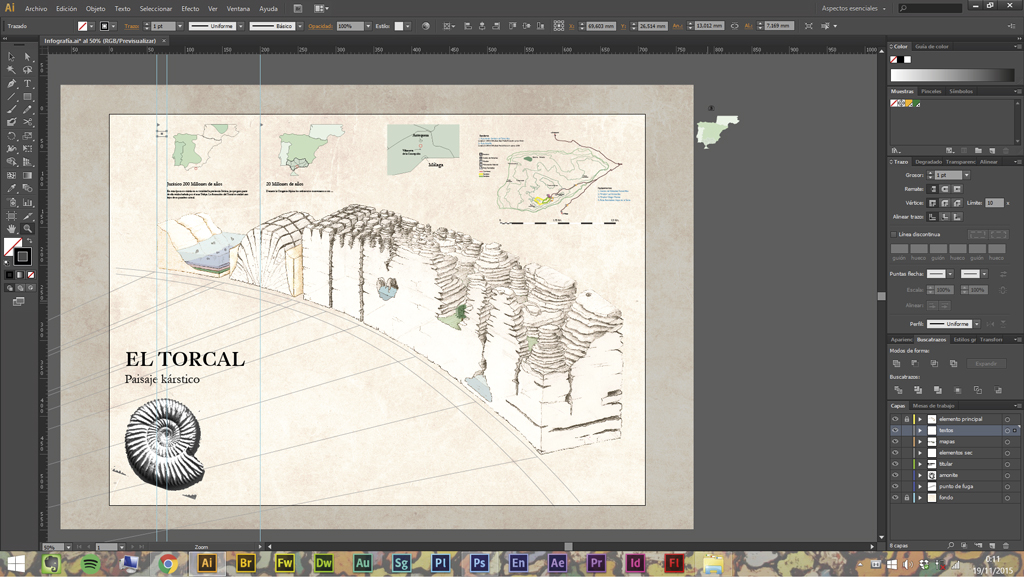1024x577 pixels.
Task: Expand the 'elemento principal' layer
Action: tap(920, 419)
